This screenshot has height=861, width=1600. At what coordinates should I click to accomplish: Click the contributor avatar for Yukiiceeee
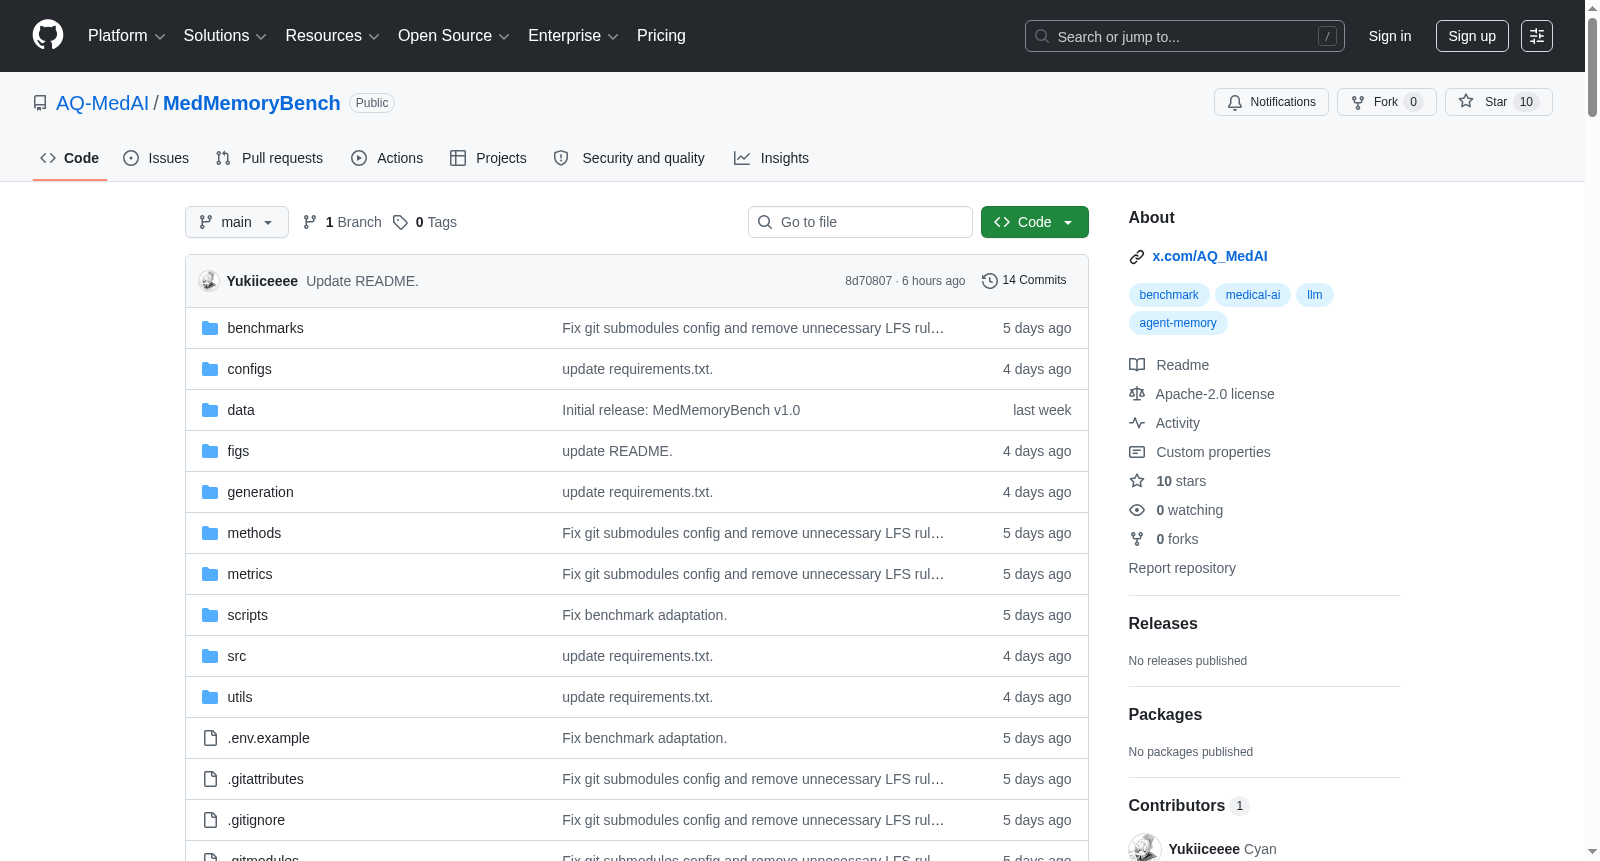click(1145, 848)
